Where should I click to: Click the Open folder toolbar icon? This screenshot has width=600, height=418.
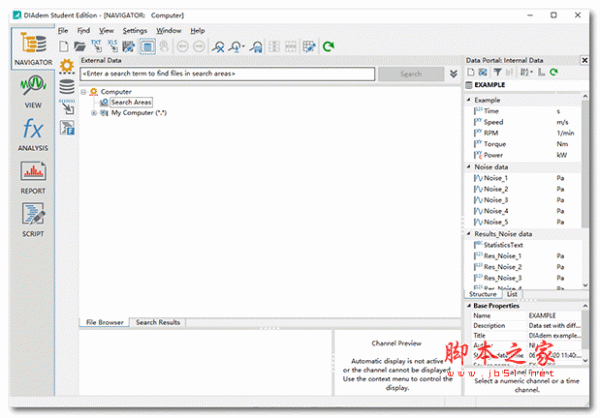click(80, 47)
